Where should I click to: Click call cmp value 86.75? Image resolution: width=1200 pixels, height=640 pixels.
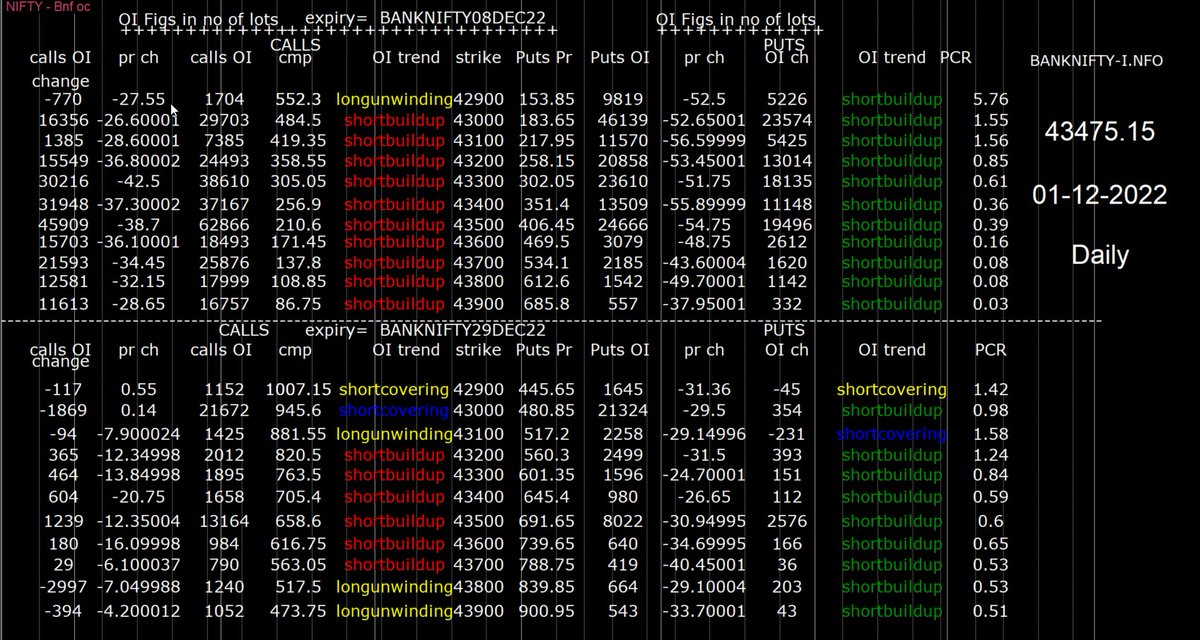point(300,304)
